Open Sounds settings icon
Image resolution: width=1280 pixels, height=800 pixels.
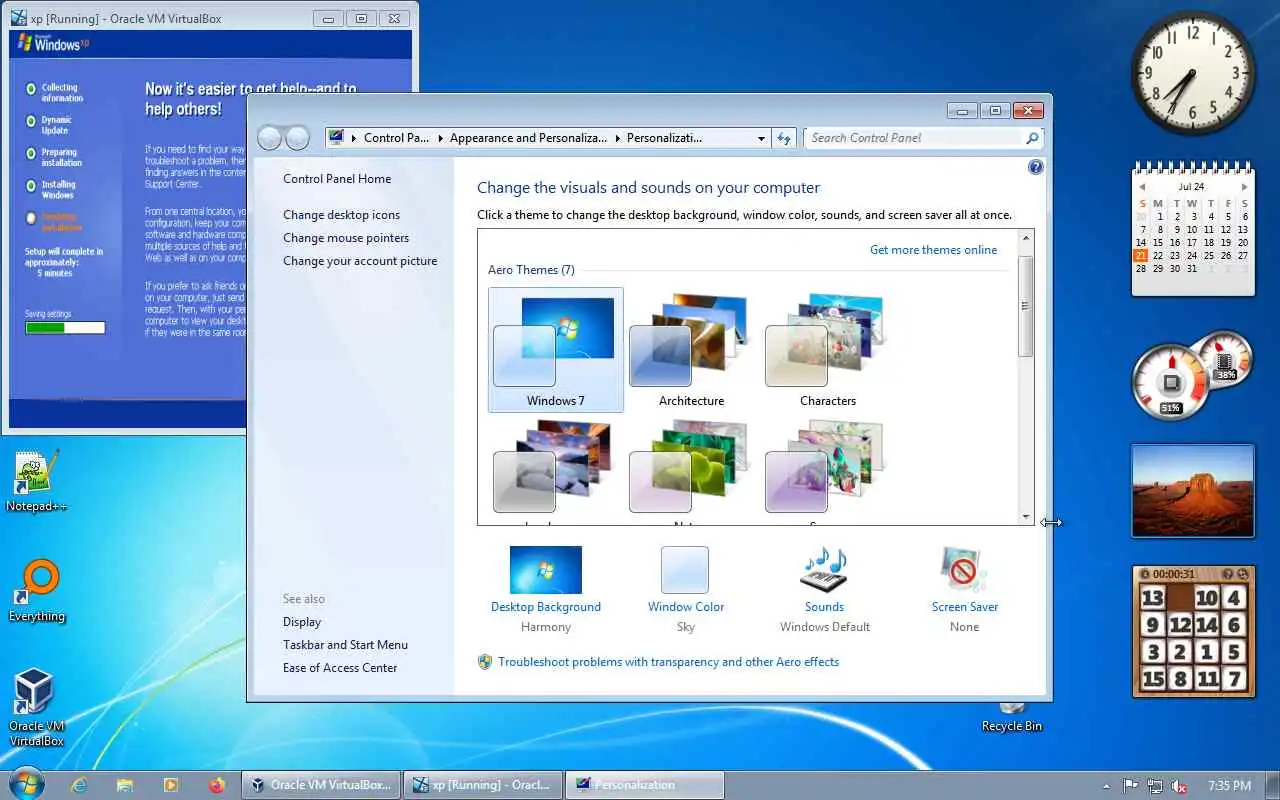(824, 570)
